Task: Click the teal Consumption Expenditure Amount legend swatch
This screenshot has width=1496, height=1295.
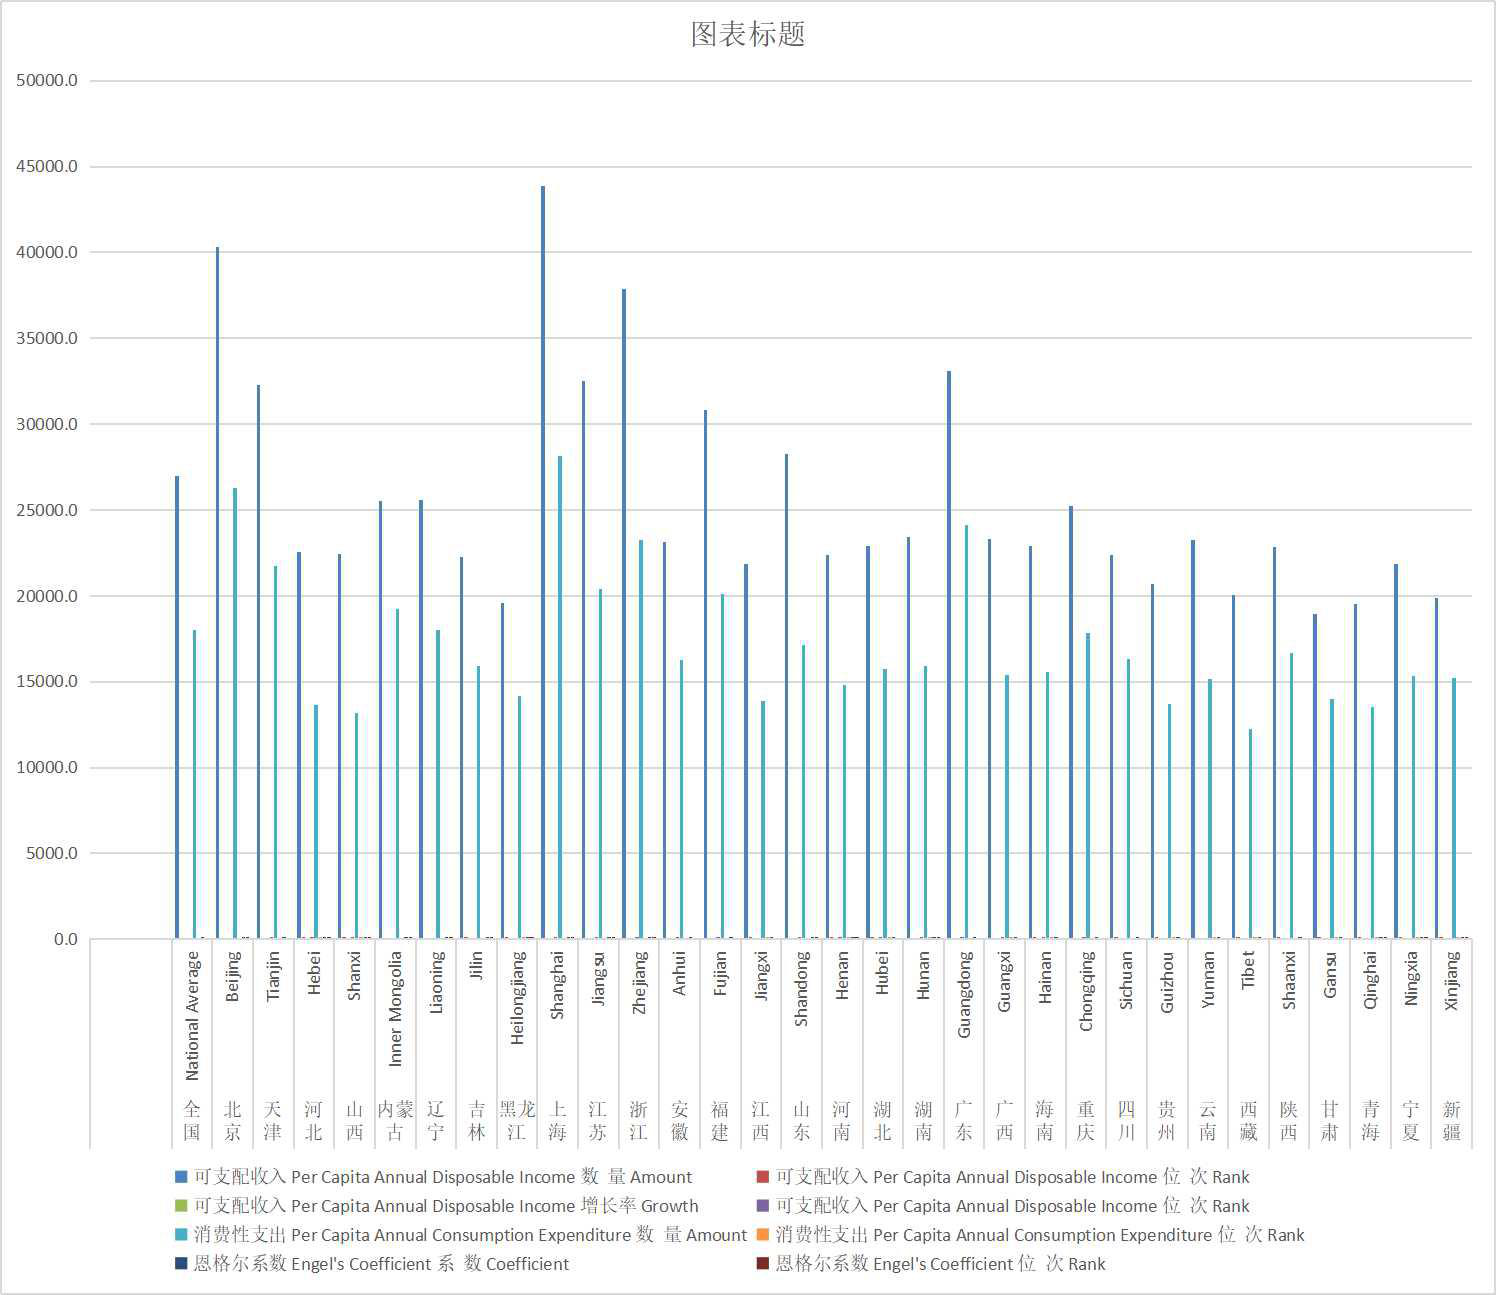Action: tap(181, 1235)
